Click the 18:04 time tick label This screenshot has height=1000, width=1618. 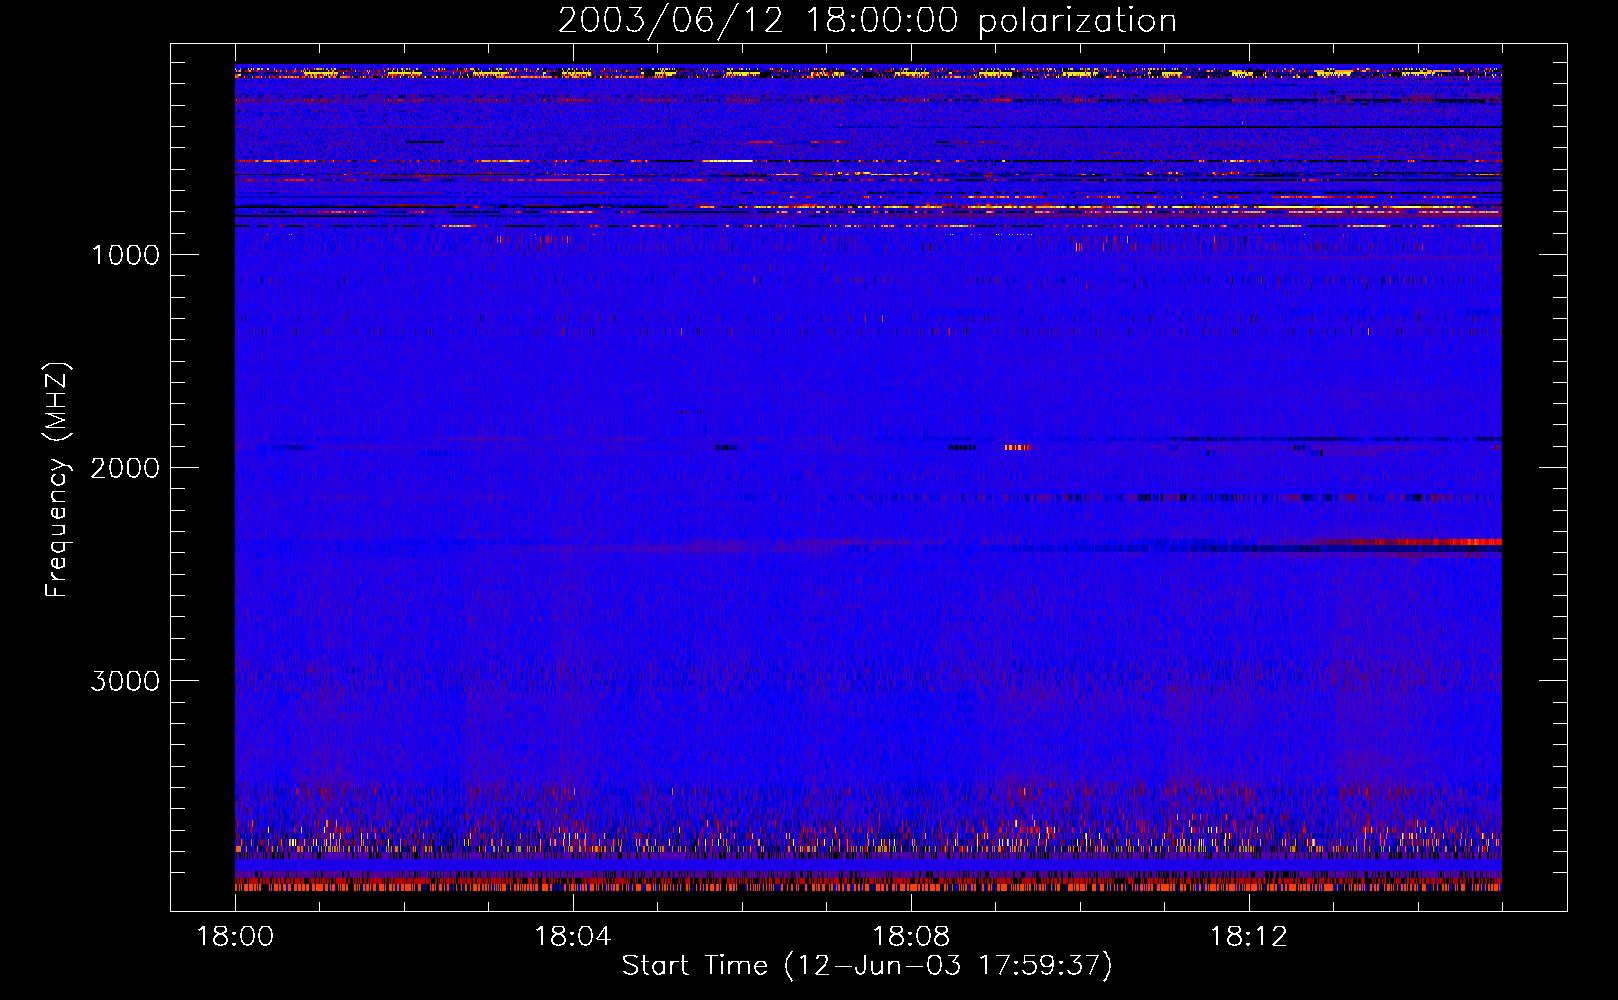click(x=572, y=937)
